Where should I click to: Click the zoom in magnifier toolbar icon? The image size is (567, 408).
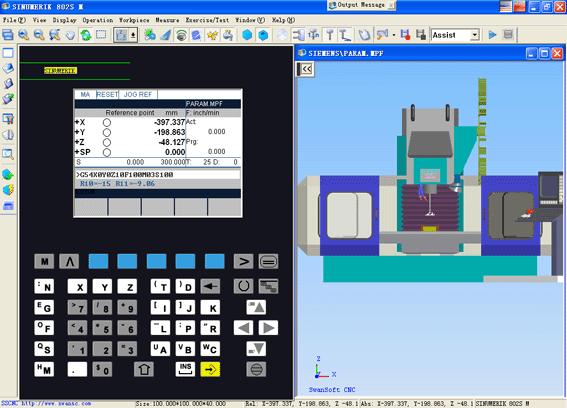click(x=24, y=35)
